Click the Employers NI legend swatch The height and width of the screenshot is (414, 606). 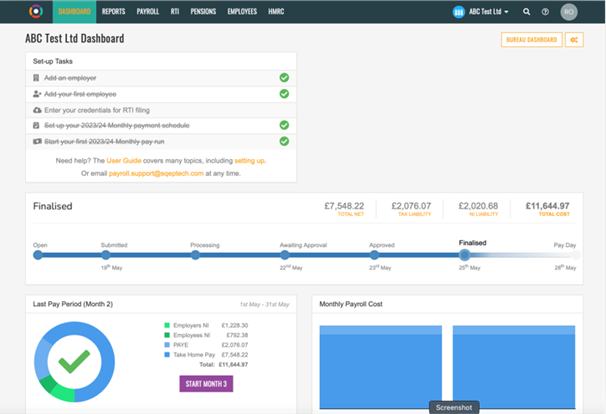(x=167, y=325)
